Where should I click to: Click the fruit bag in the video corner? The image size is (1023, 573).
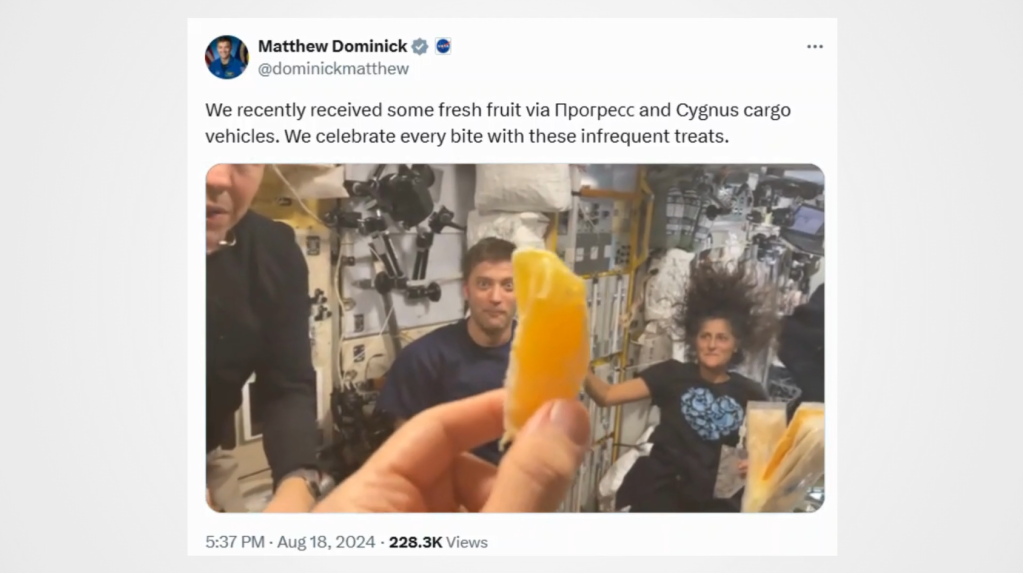coord(783,457)
